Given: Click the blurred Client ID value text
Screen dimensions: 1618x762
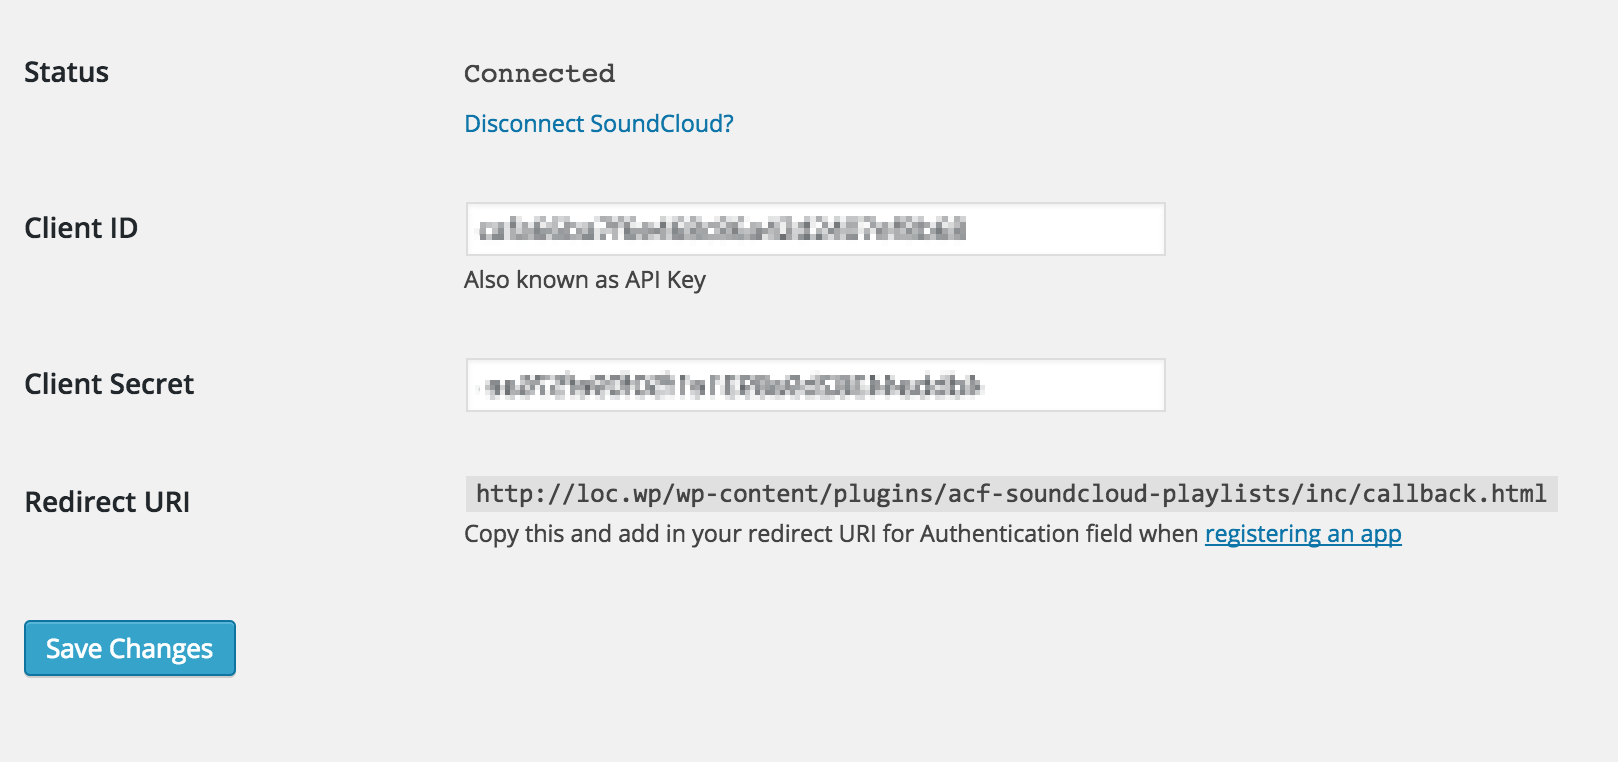Looking at the screenshot, I should [x=722, y=230].
